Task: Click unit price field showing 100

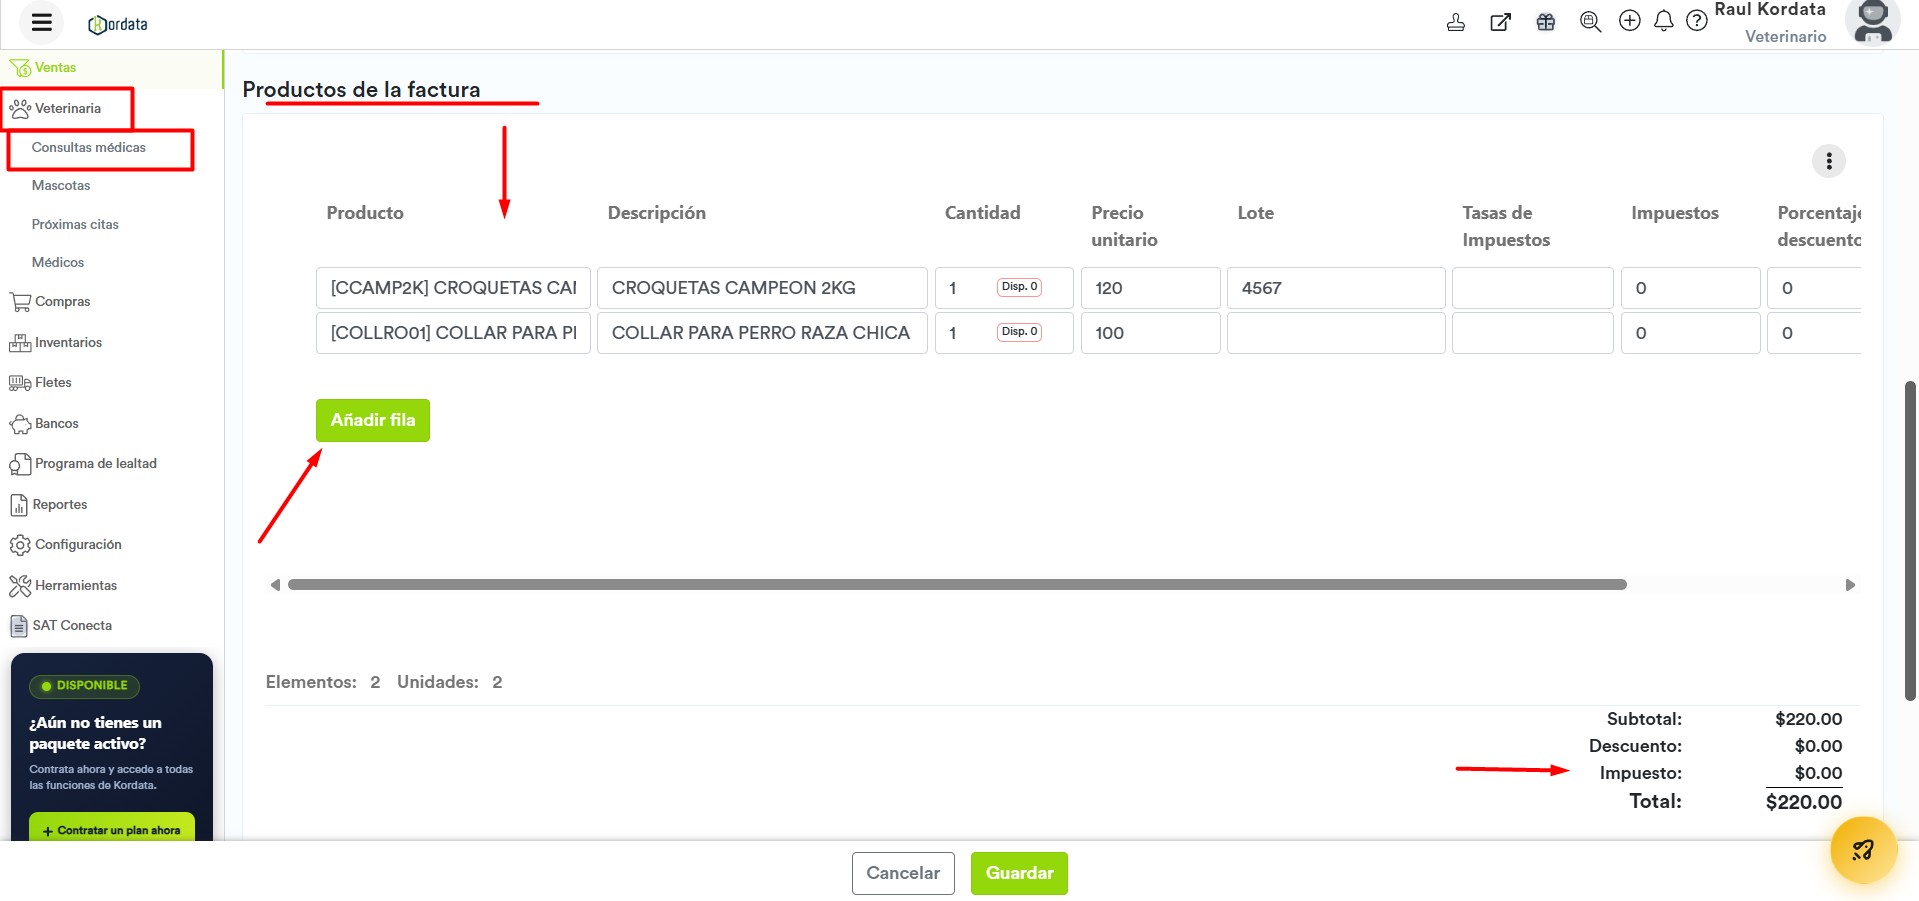Action: click(x=1150, y=333)
